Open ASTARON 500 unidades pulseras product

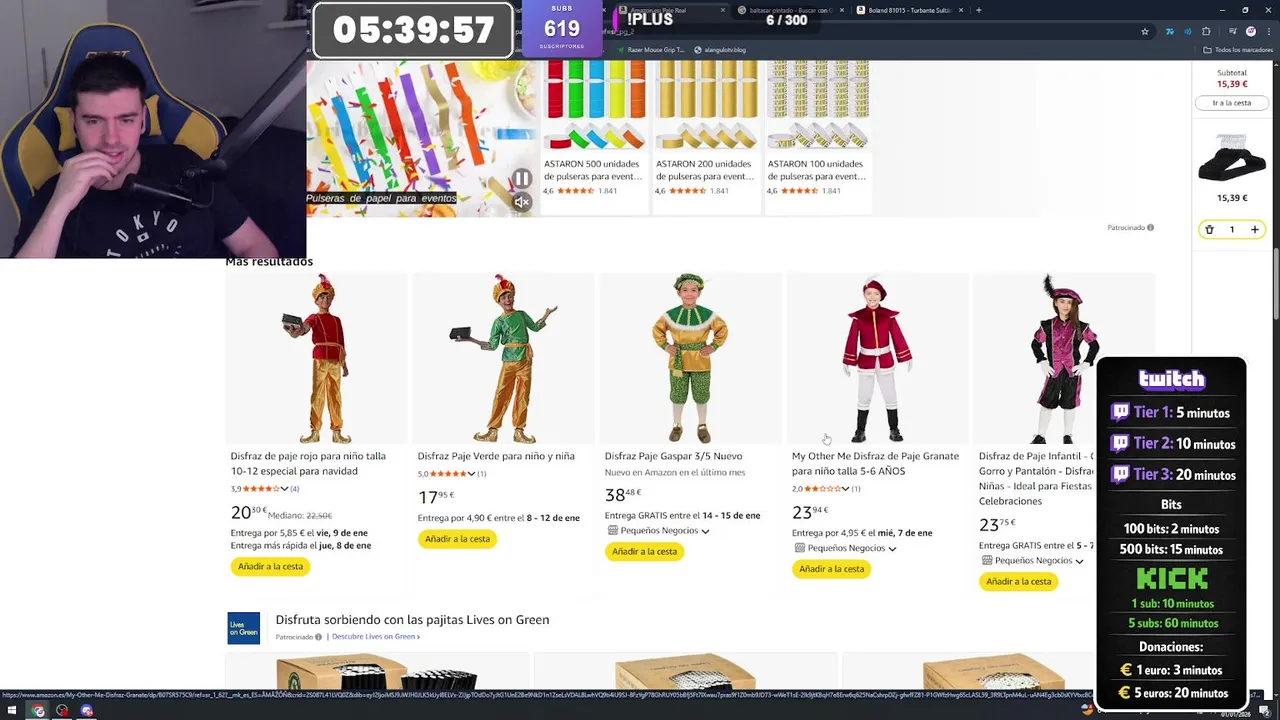tap(593, 170)
